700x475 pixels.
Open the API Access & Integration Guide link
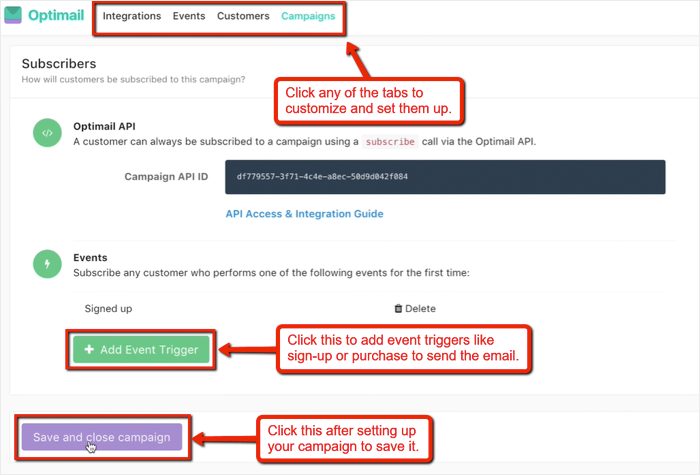pyautogui.click(x=304, y=214)
